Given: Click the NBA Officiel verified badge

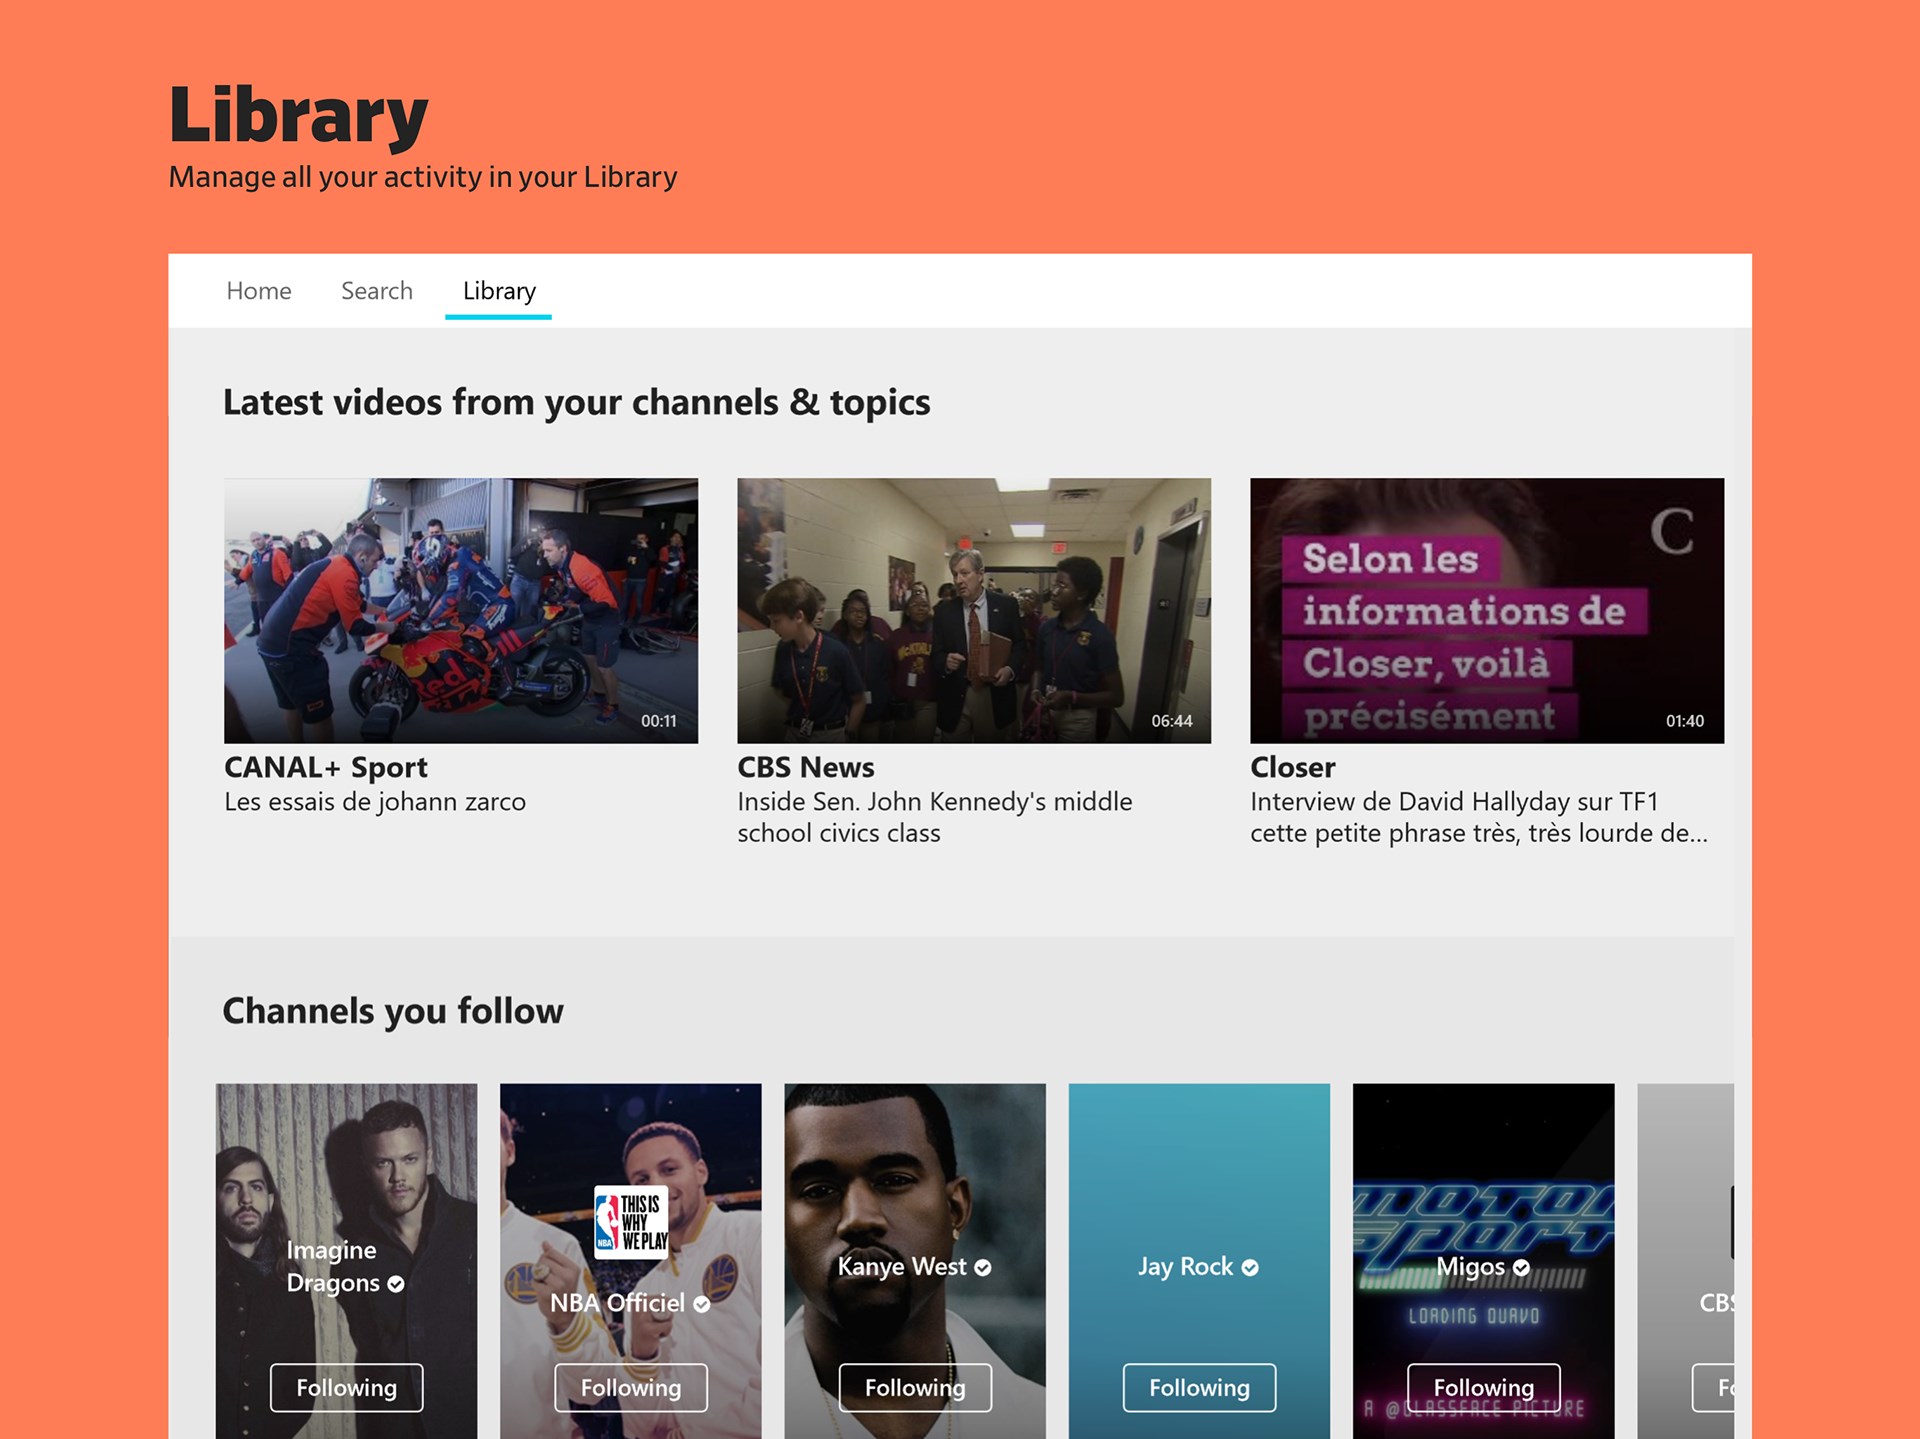Looking at the screenshot, I should click(x=702, y=1304).
